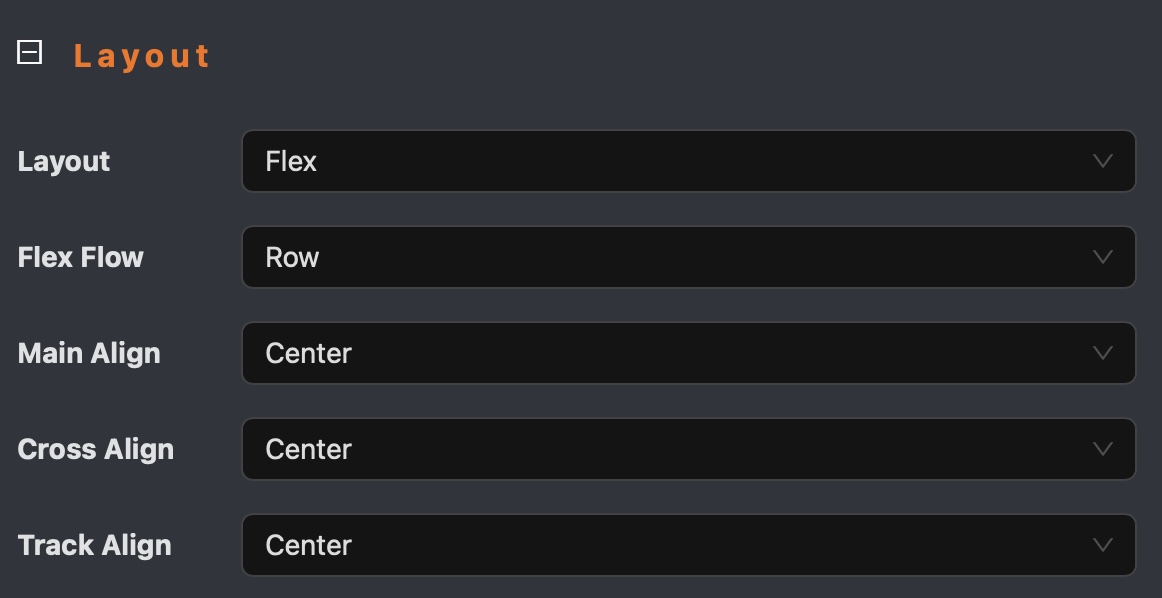
Task: Click the chevron on the Main Align dropdown
Action: (x=1101, y=353)
